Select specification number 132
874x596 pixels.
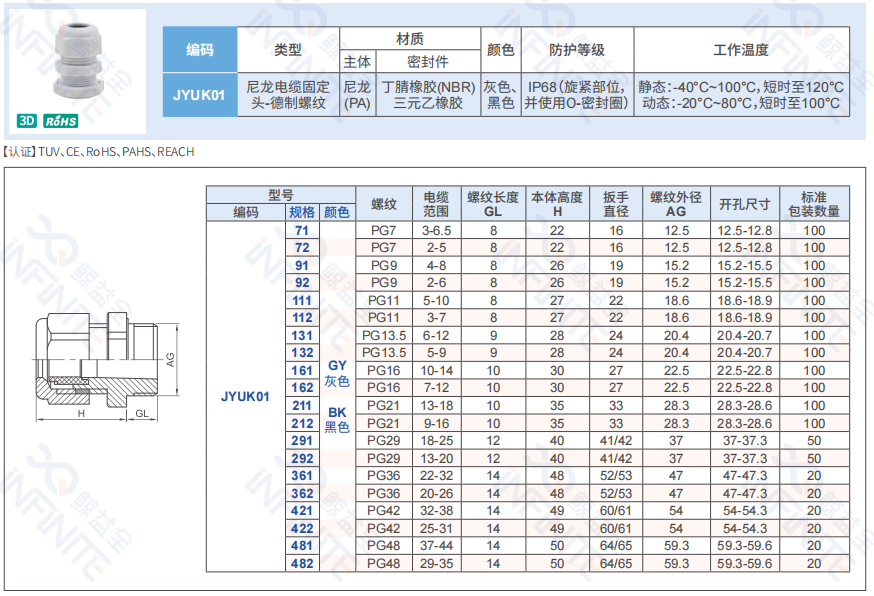coord(302,353)
